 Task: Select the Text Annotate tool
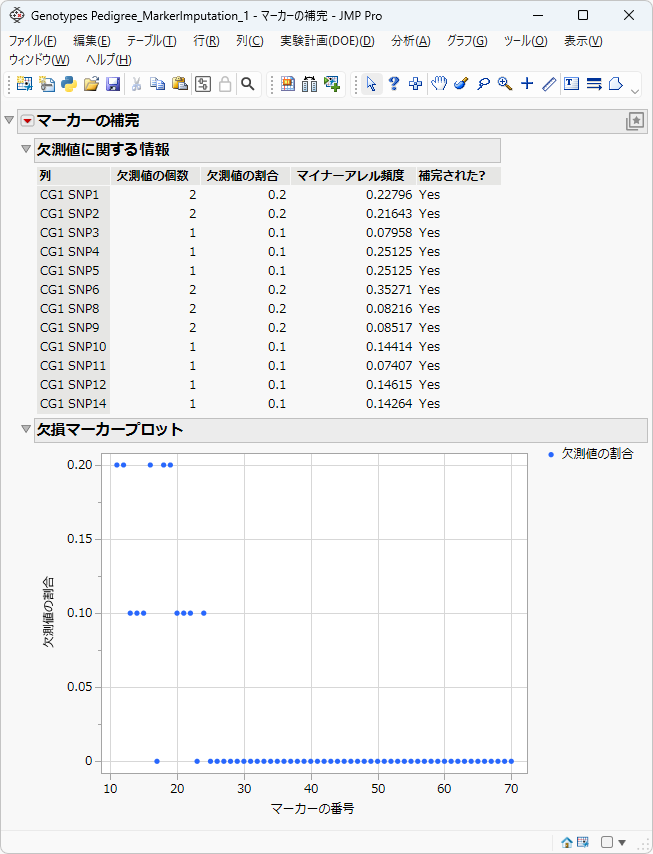pyautogui.click(x=571, y=83)
